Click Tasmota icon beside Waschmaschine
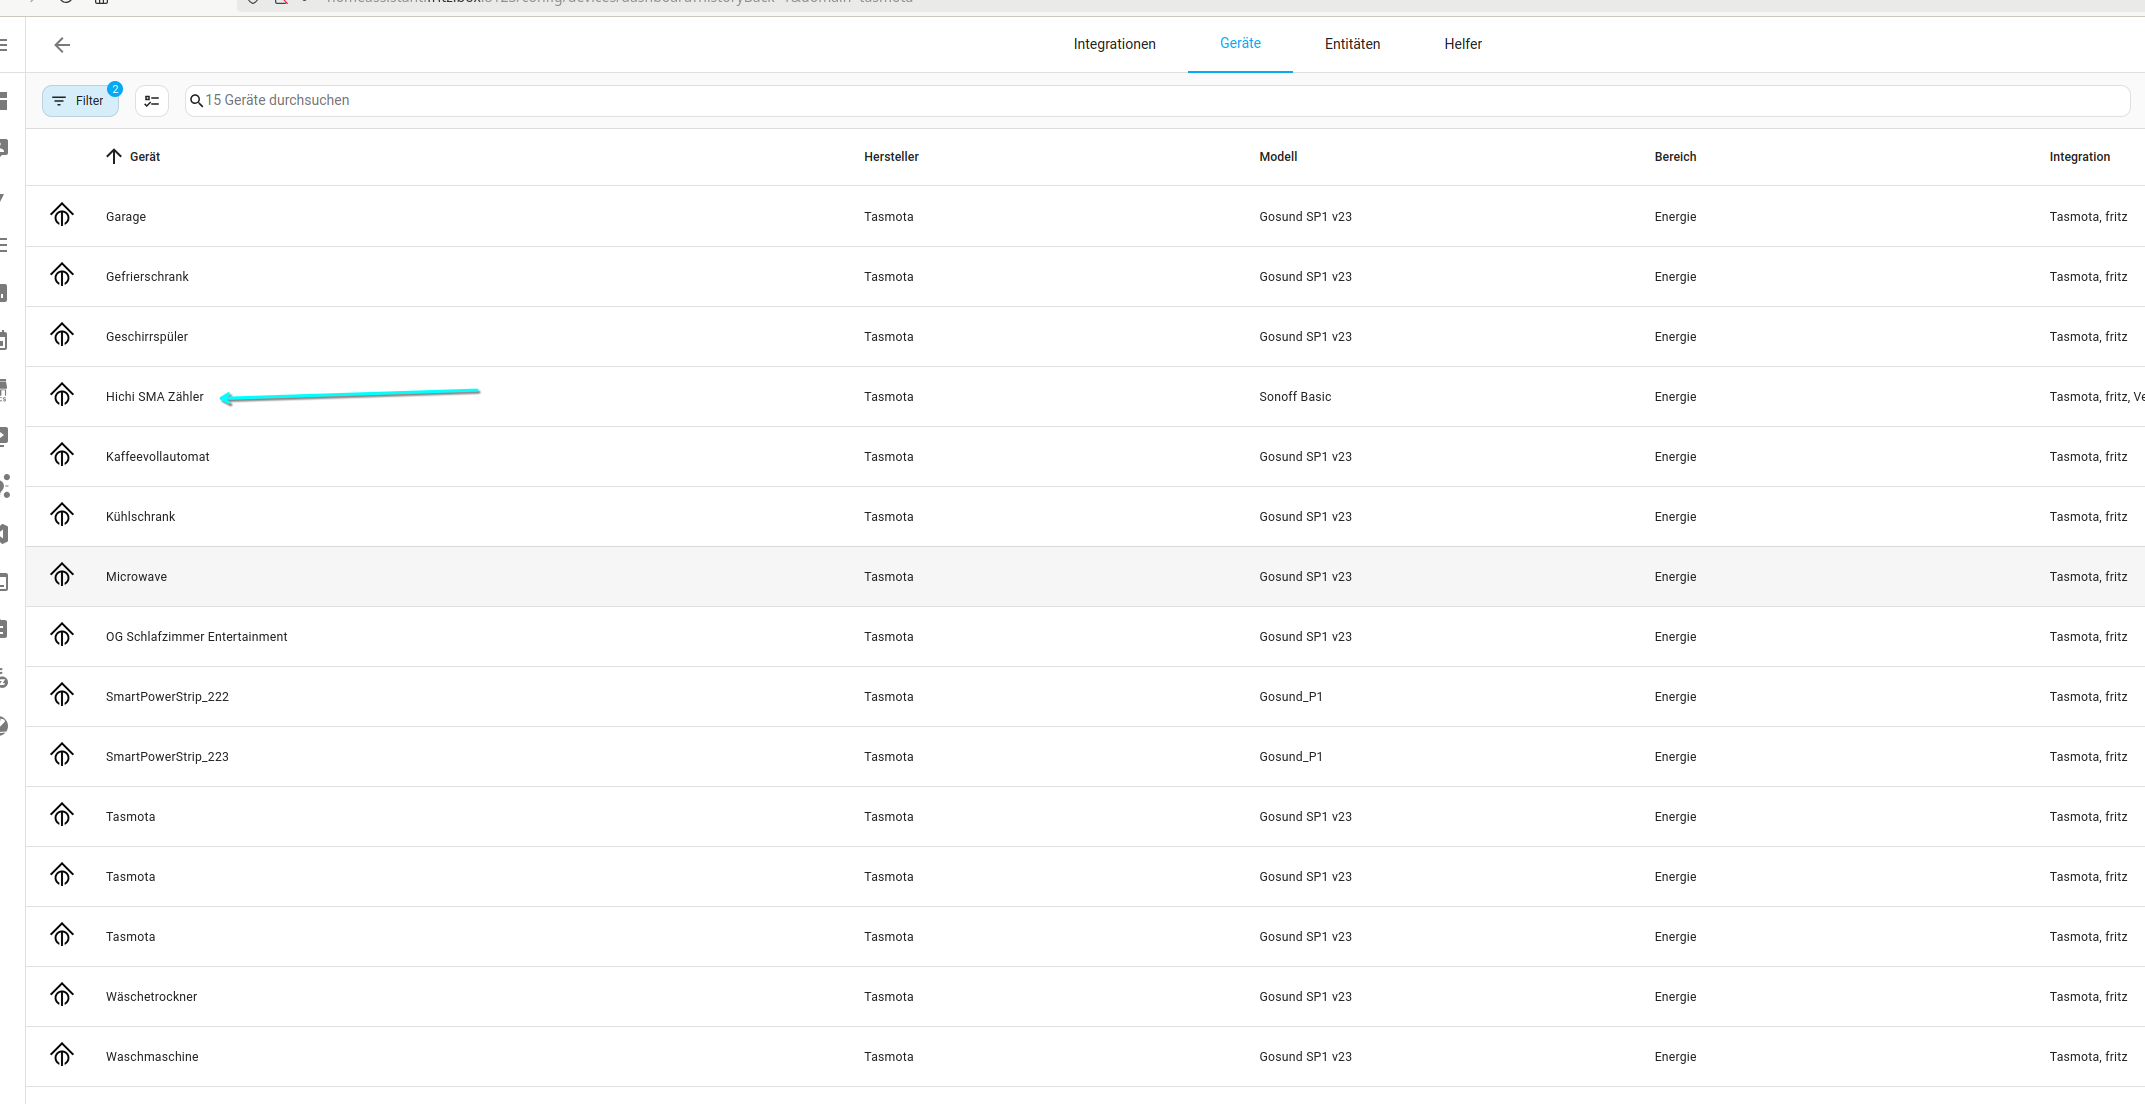Screen dimensions: 2145x1104 62,1055
